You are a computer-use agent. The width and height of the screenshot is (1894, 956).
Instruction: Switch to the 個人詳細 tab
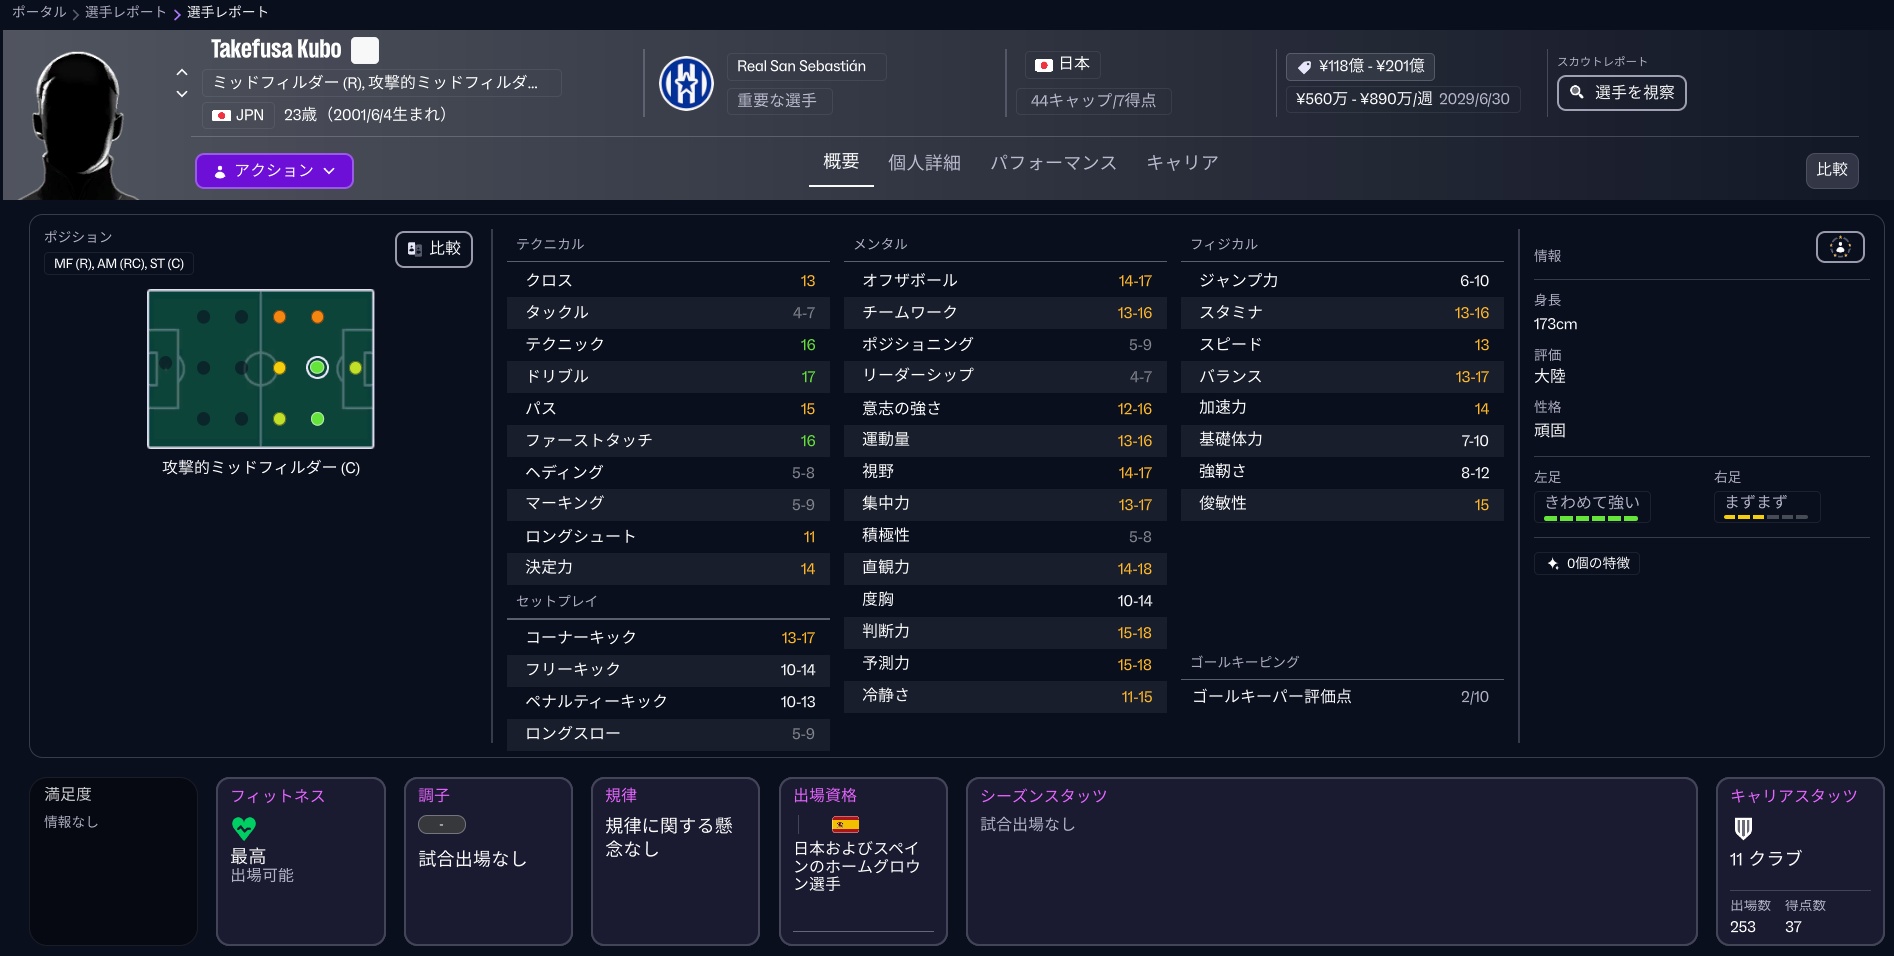click(924, 163)
